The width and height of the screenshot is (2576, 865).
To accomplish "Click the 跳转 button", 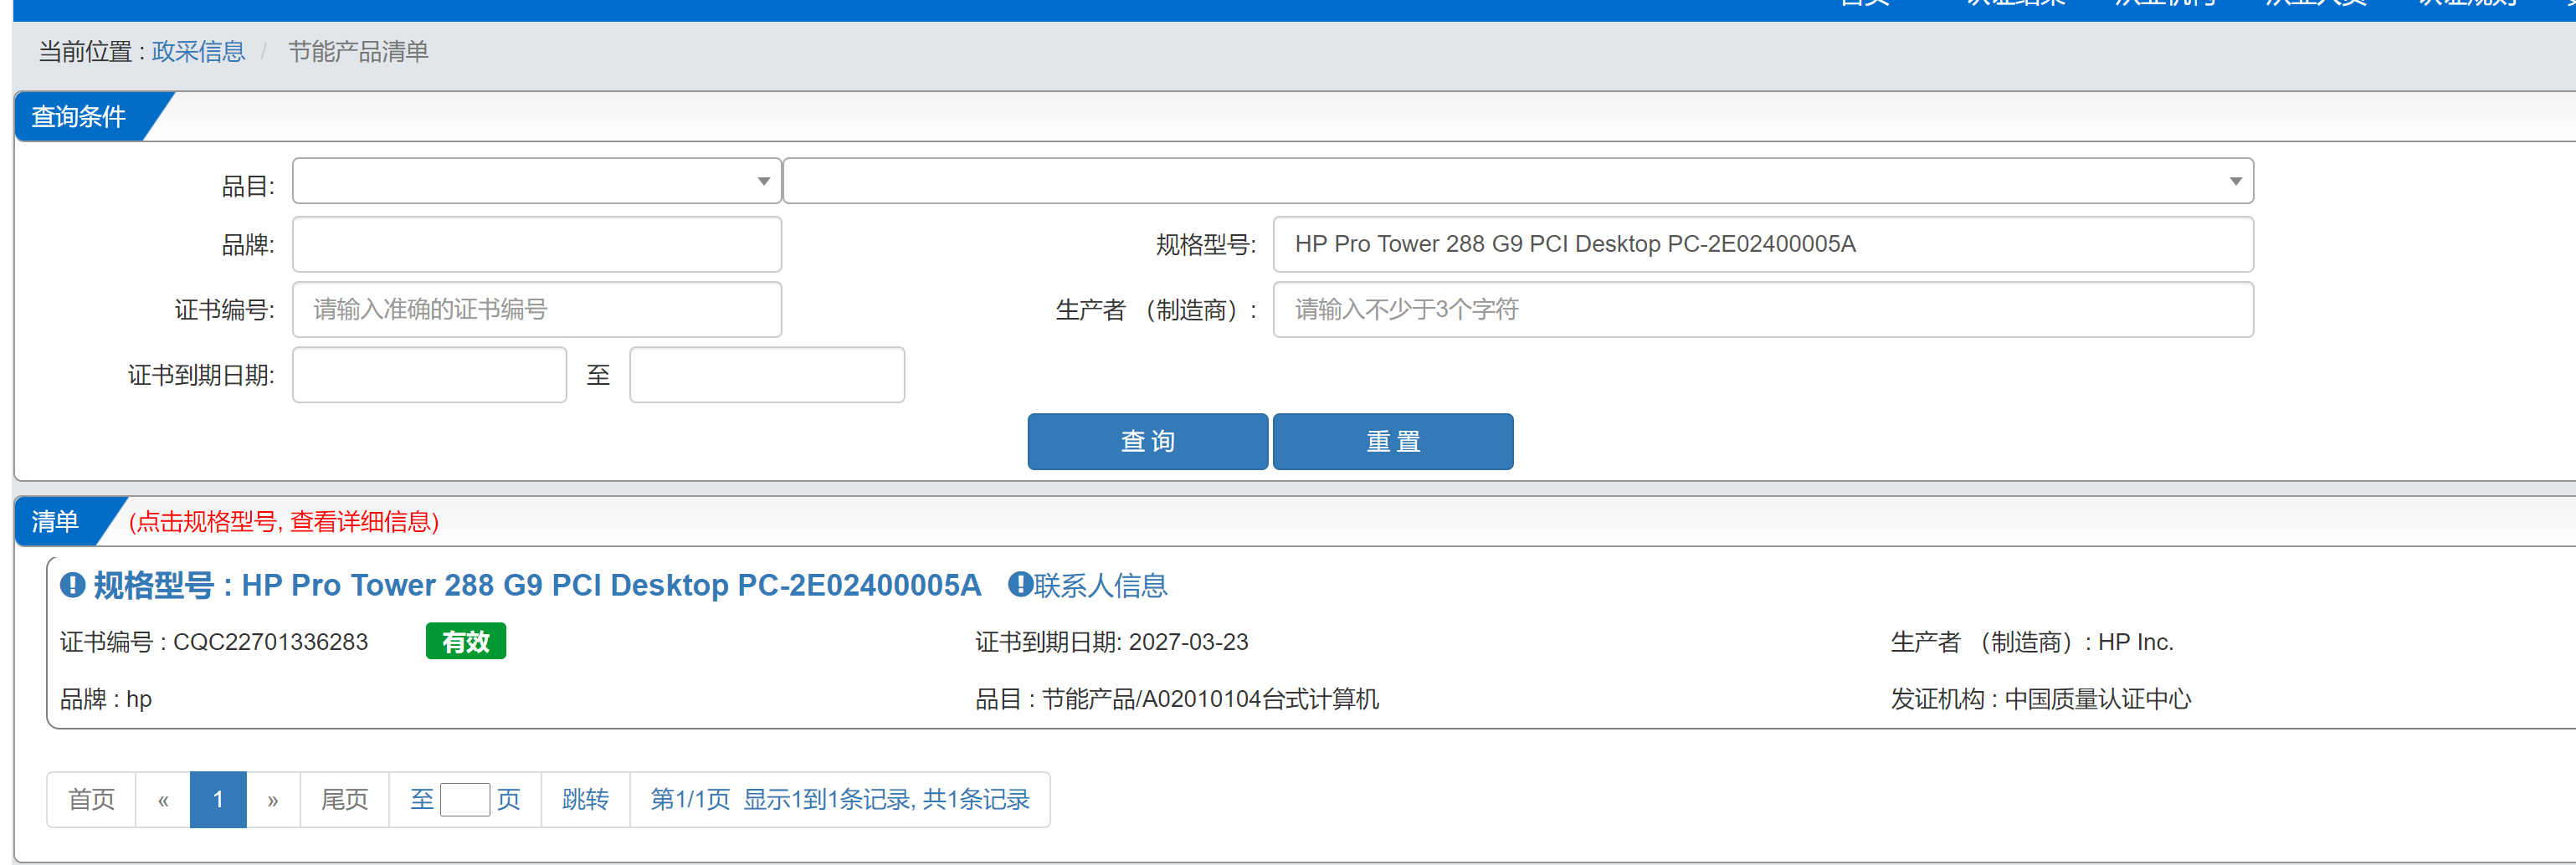I will click(585, 799).
